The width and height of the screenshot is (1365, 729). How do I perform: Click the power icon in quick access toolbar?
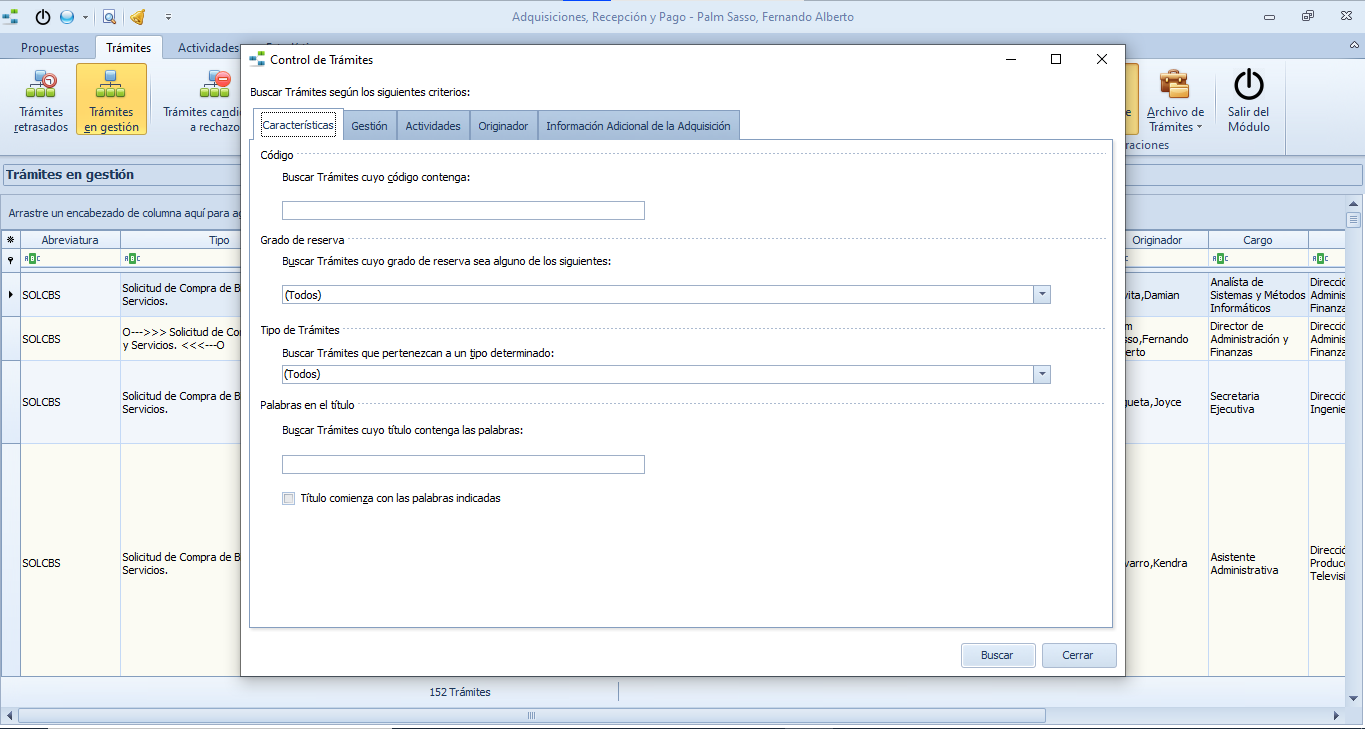pos(43,17)
